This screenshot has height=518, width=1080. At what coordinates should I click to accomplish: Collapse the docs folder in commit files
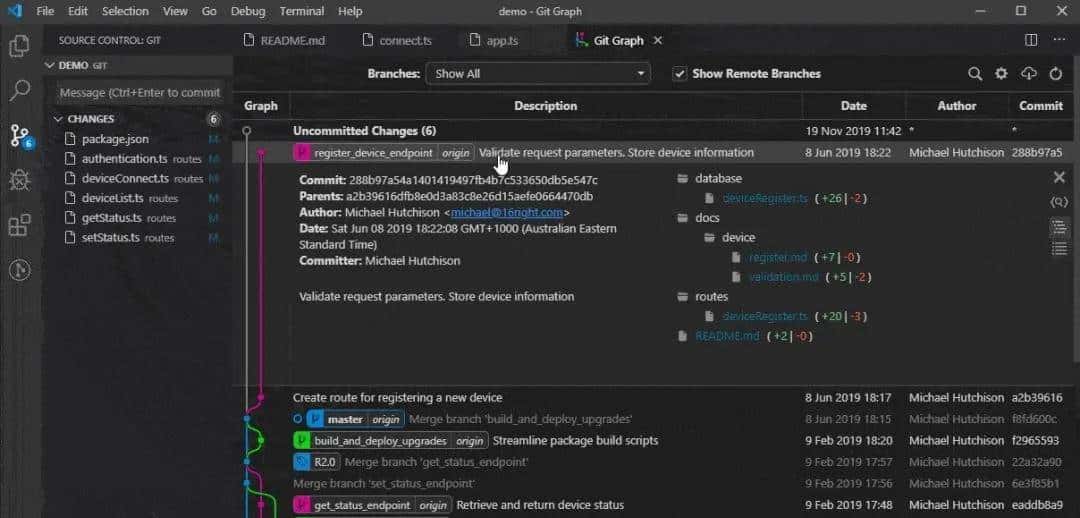[x=698, y=218]
